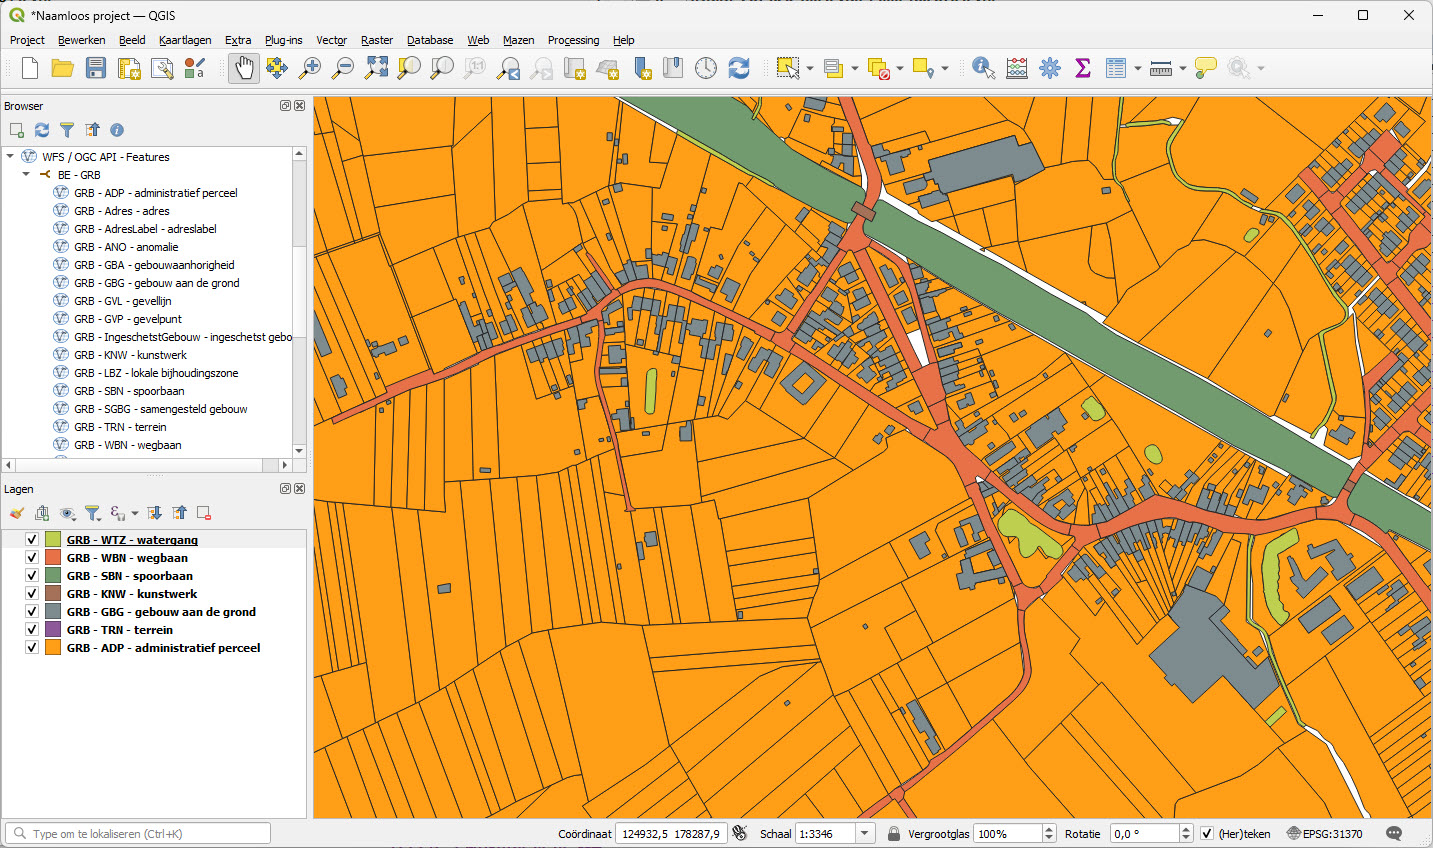This screenshot has width=1433, height=848.
Task: Uncheck GRB - SBN - spoorbaan visibility
Action: [x=31, y=575]
